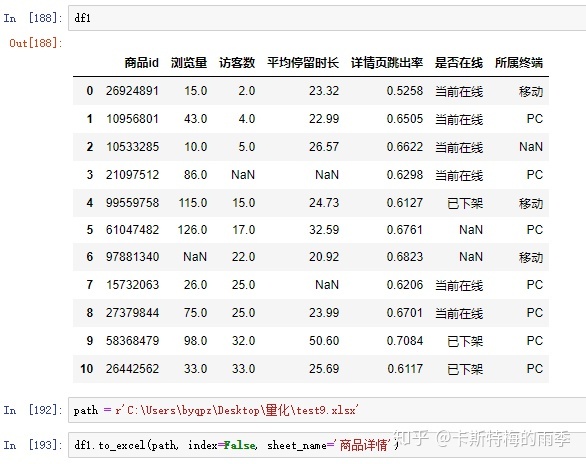Click the bounce rate value 0.6117
The width and height of the screenshot is (586, 464).
coord(405,369)
